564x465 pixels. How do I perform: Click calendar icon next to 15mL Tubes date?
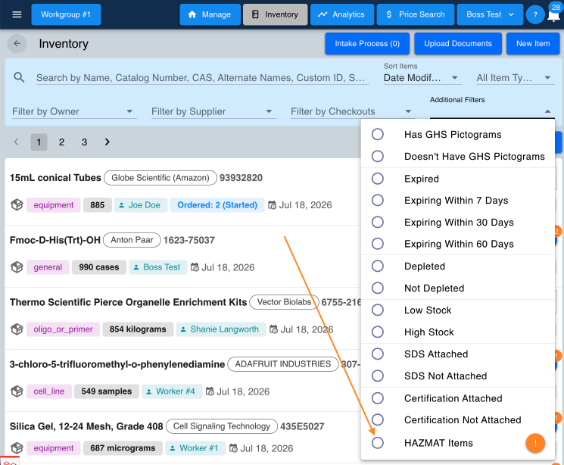click(x=272, y=205)
